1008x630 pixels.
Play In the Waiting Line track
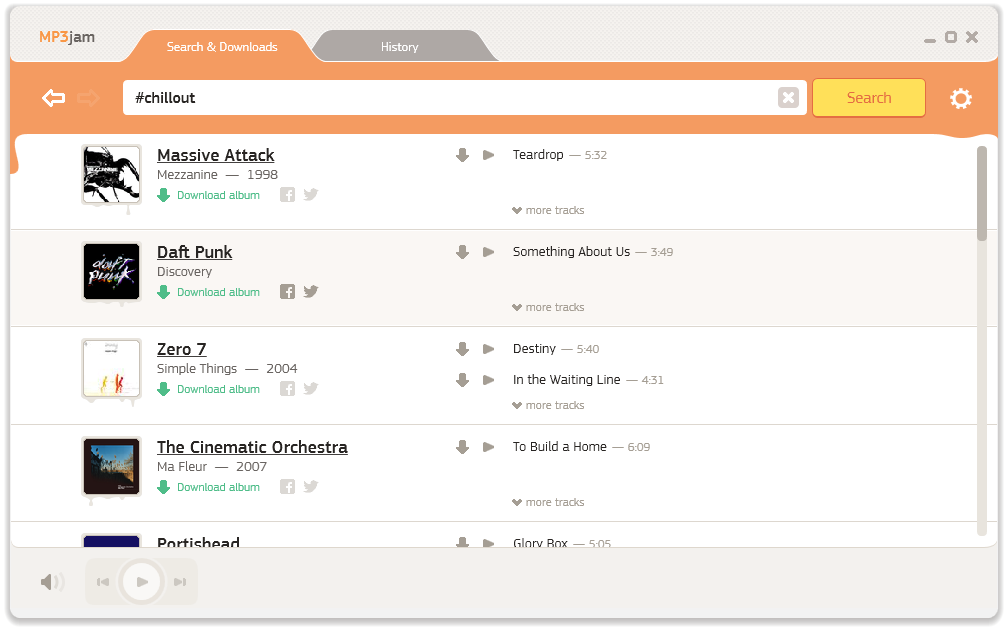click(489, 380)
